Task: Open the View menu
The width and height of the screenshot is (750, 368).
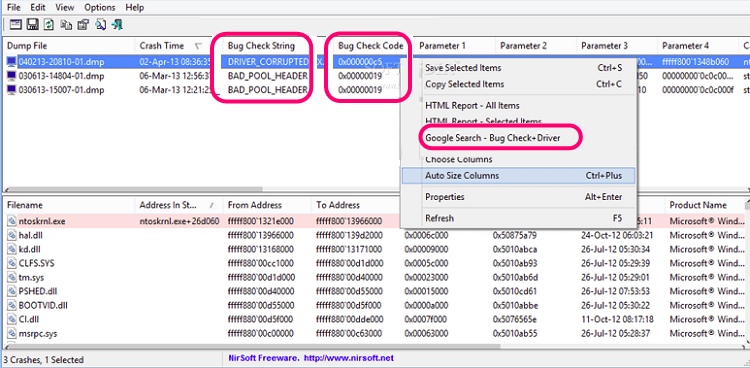Action: (65, 8)
